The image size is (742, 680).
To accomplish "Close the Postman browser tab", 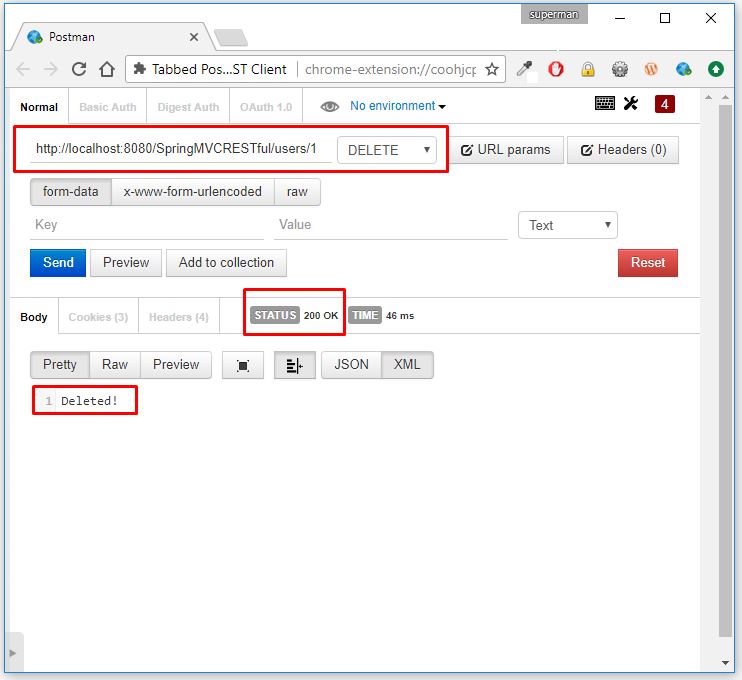I will (194, 37).
